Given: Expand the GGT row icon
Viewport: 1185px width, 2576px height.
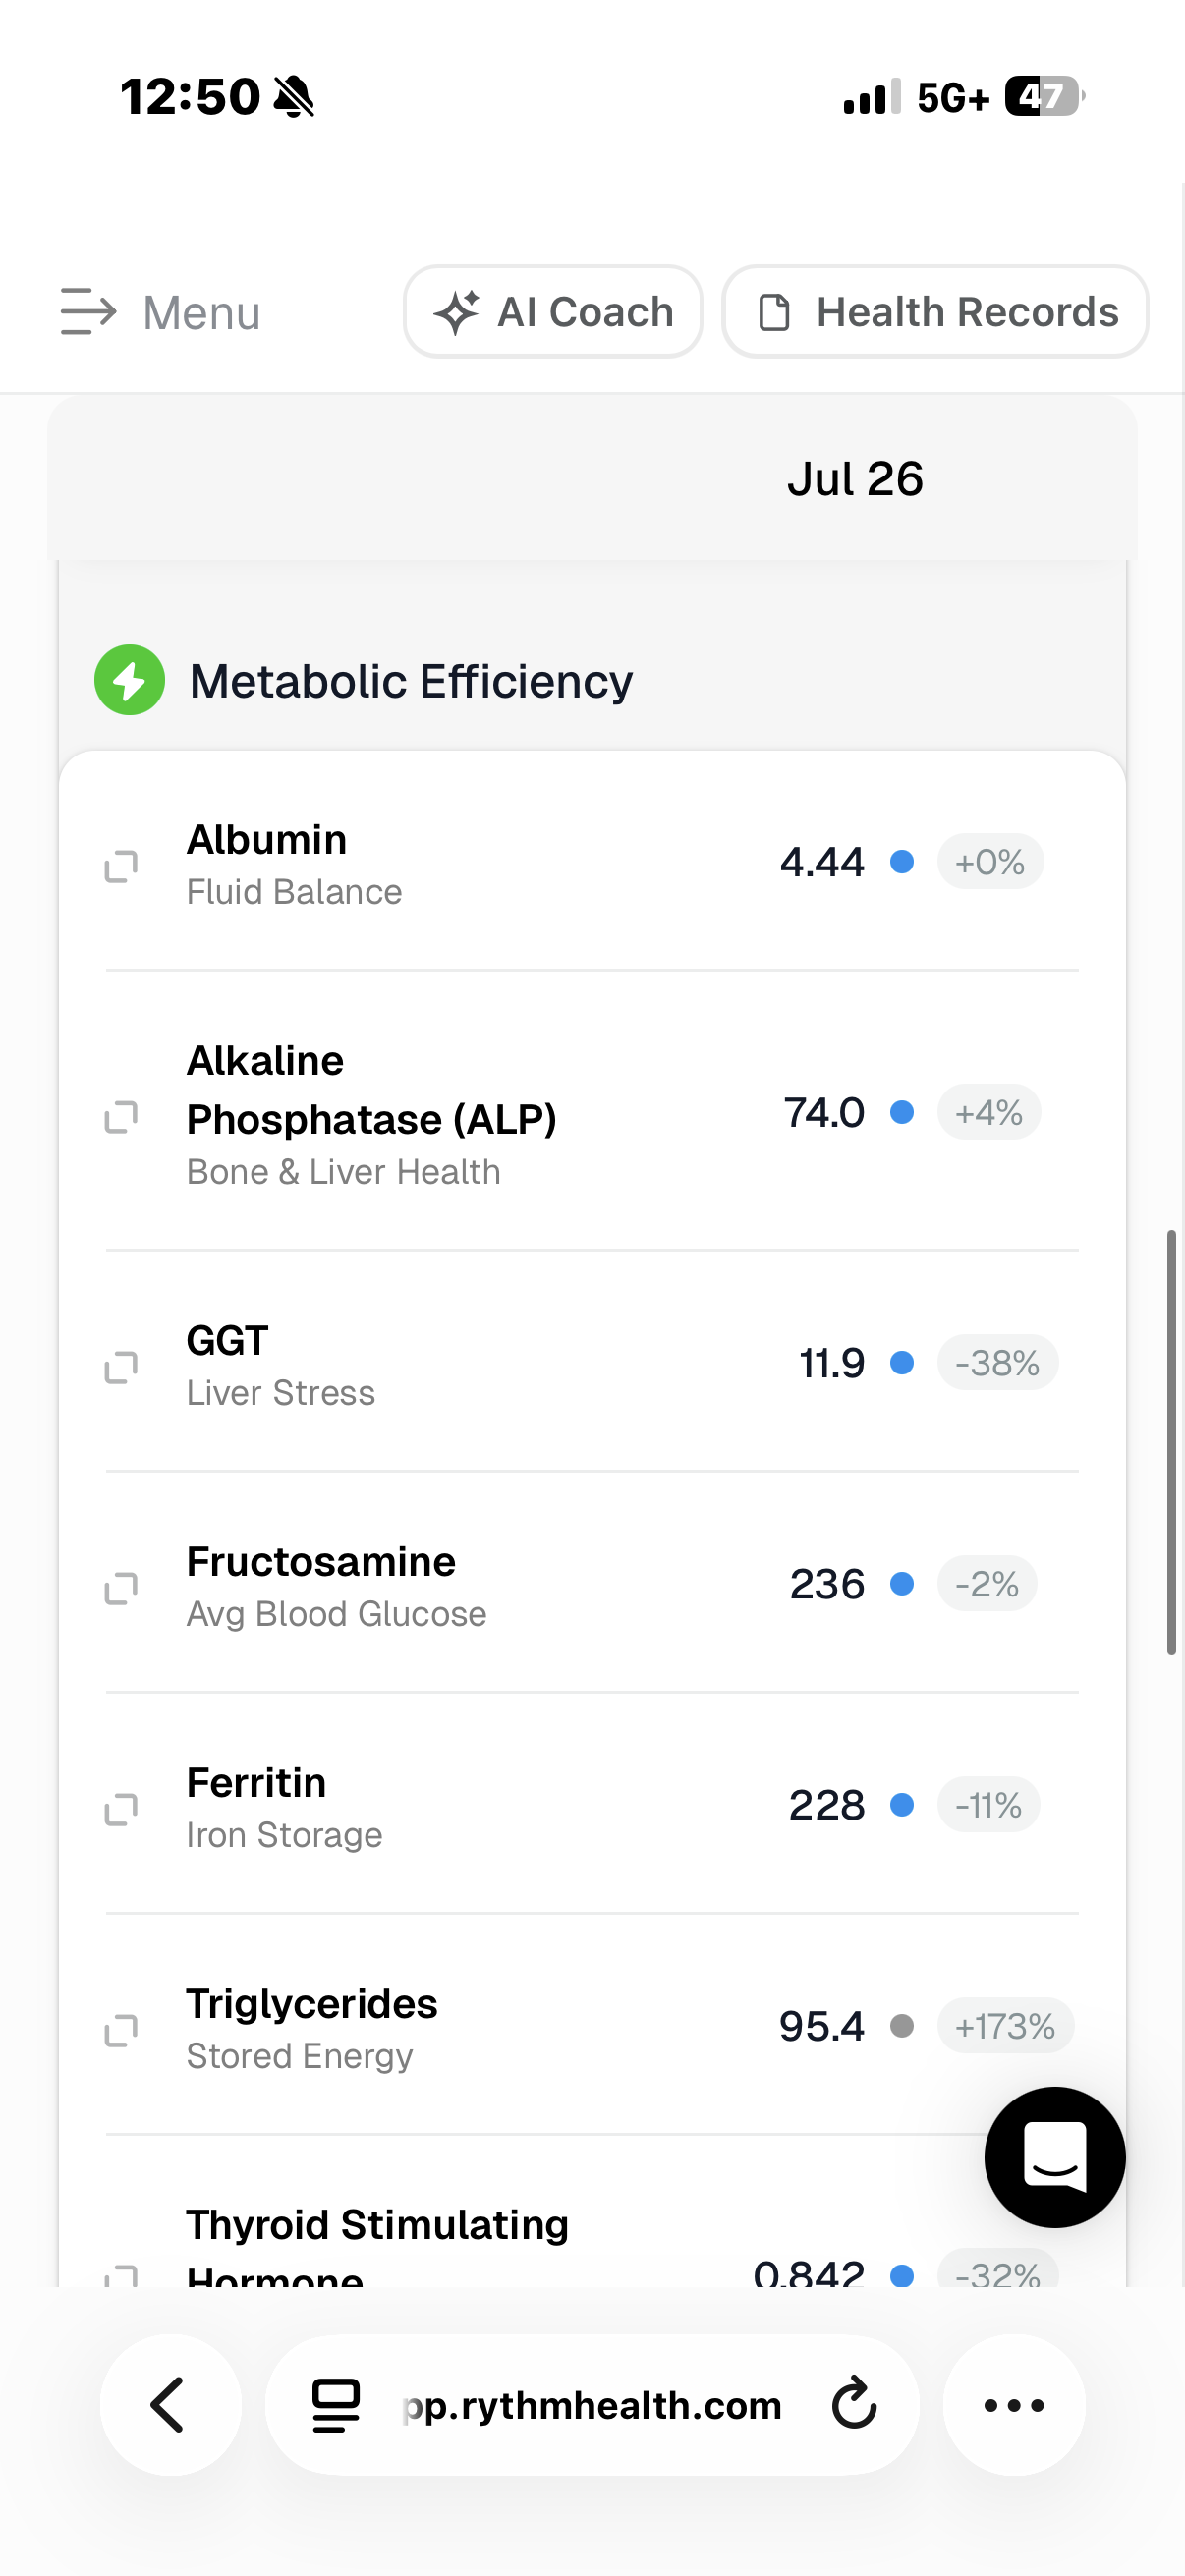Looking at the screenshot, I should pos(121,1367).
